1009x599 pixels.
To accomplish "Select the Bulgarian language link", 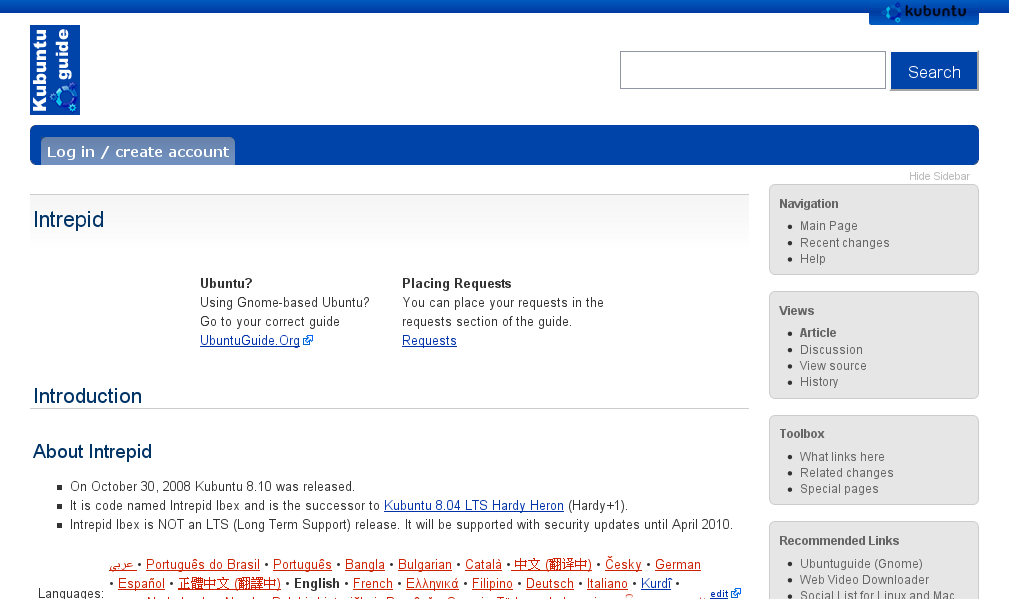I will click(x=425, y=564).
